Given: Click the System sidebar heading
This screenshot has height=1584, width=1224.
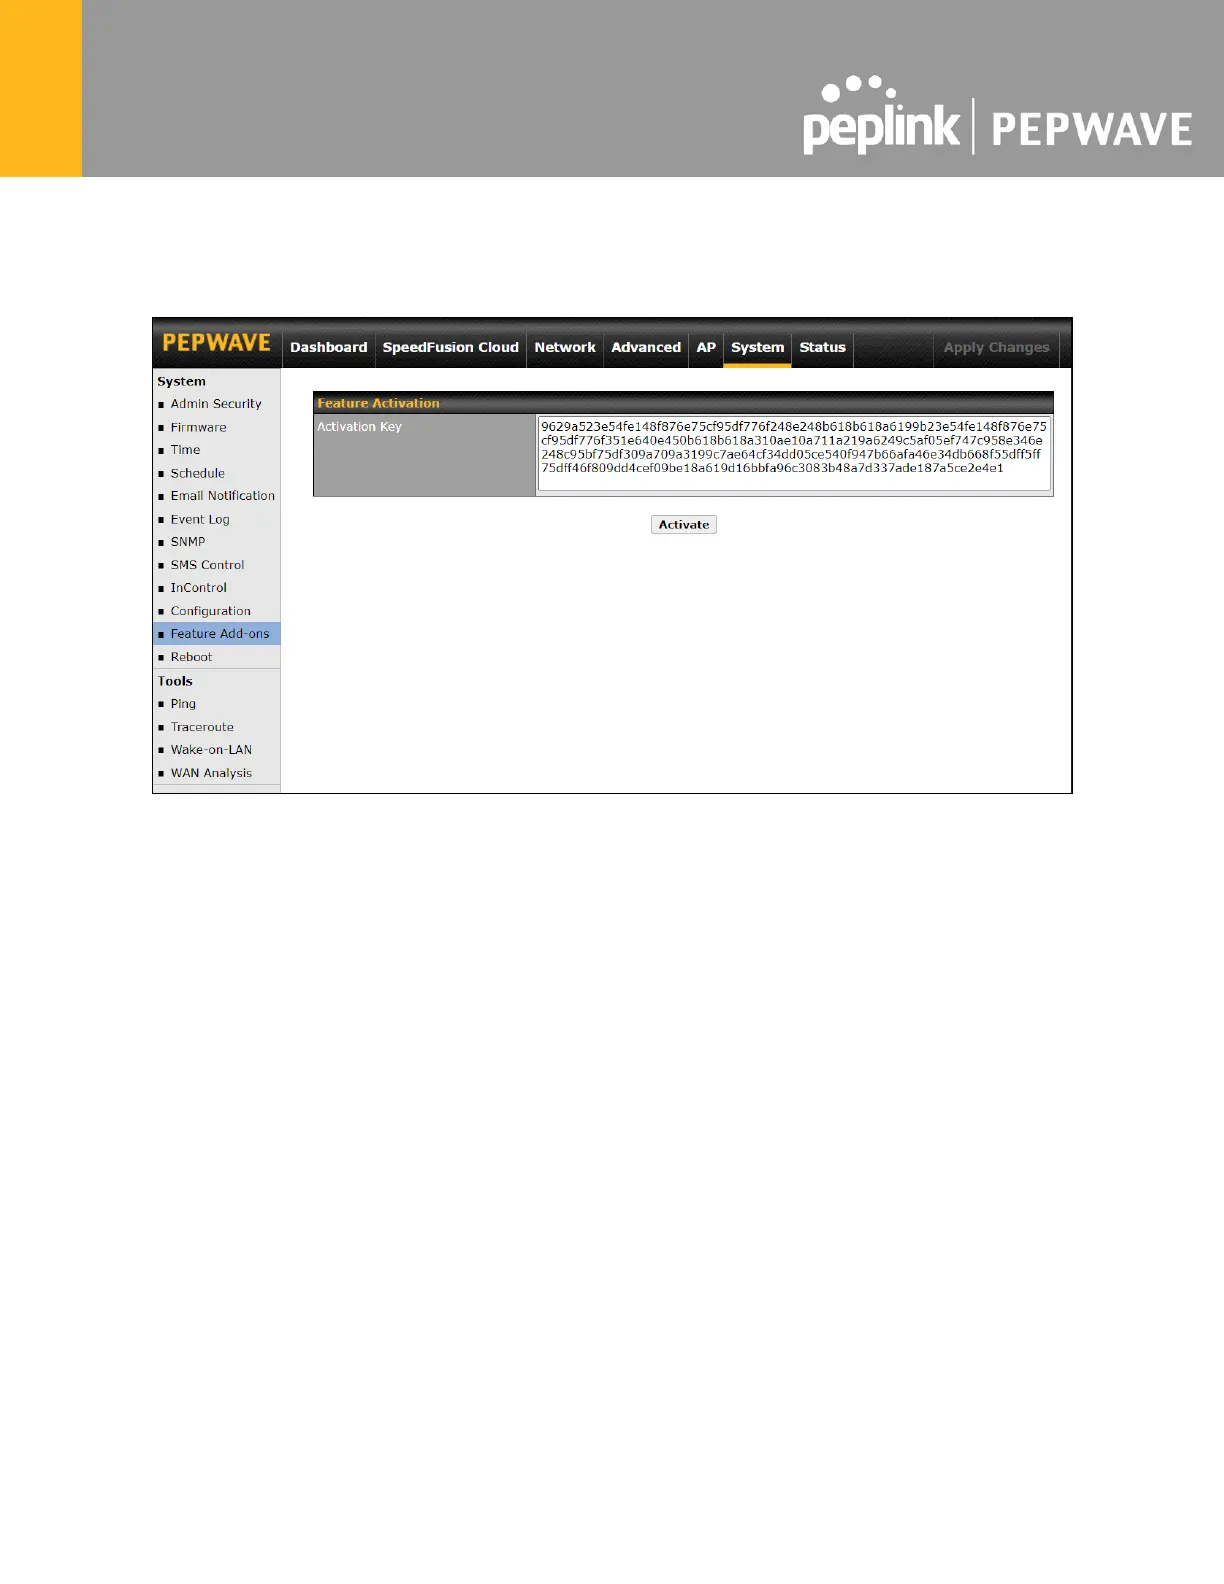Looking at the screenshot, I should point(181,381).
